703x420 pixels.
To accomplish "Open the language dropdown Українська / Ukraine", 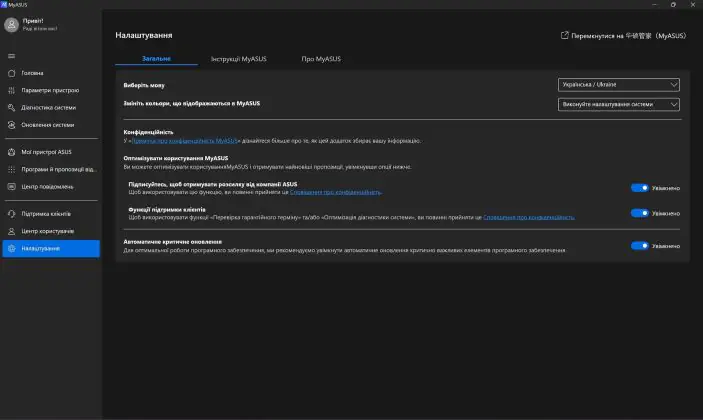I will tap(619, 85).
